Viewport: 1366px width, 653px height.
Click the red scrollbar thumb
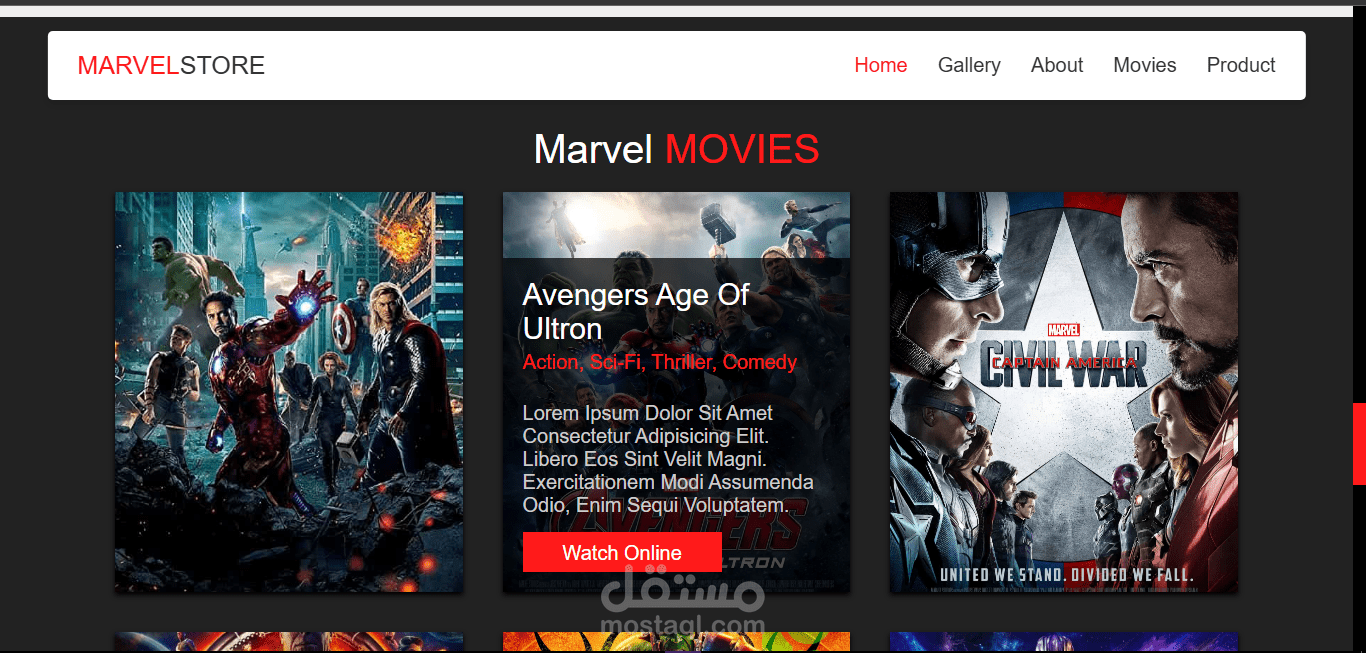pos(1359,444)
